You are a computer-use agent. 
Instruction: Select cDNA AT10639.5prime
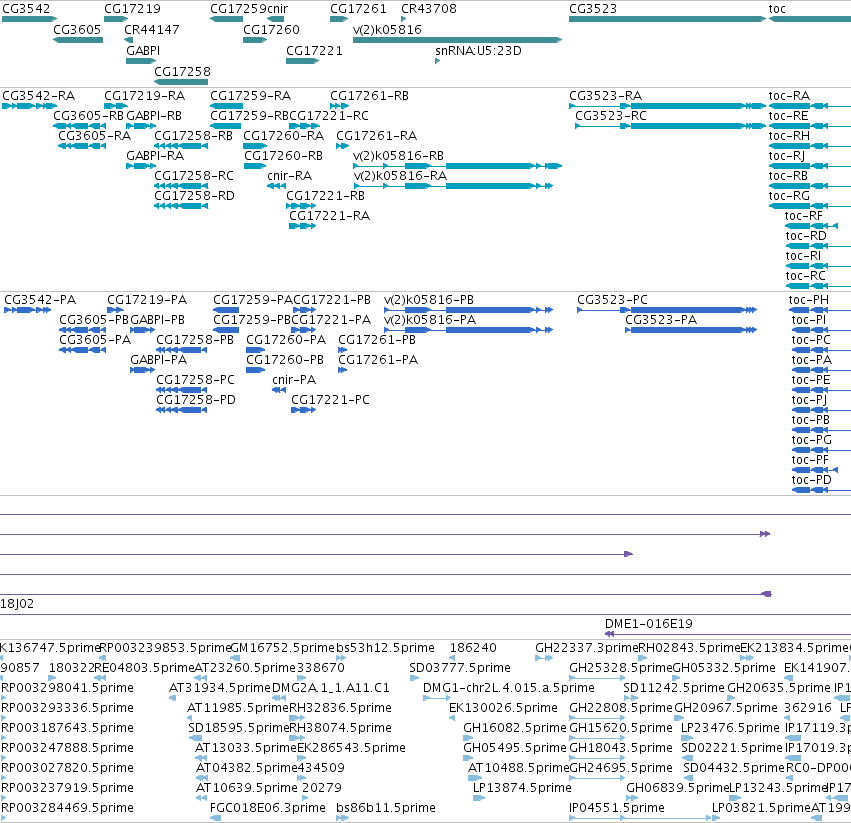click(246, 788)
